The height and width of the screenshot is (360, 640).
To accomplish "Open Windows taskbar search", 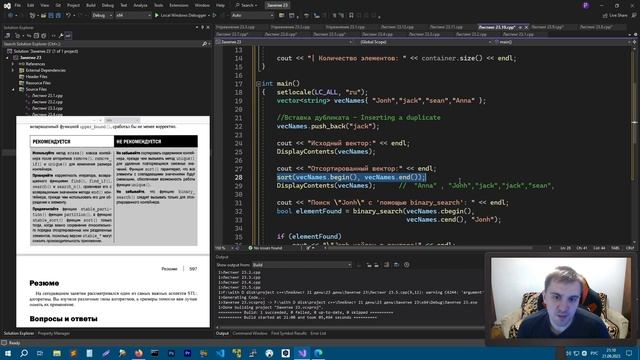I will pos(24,353).
